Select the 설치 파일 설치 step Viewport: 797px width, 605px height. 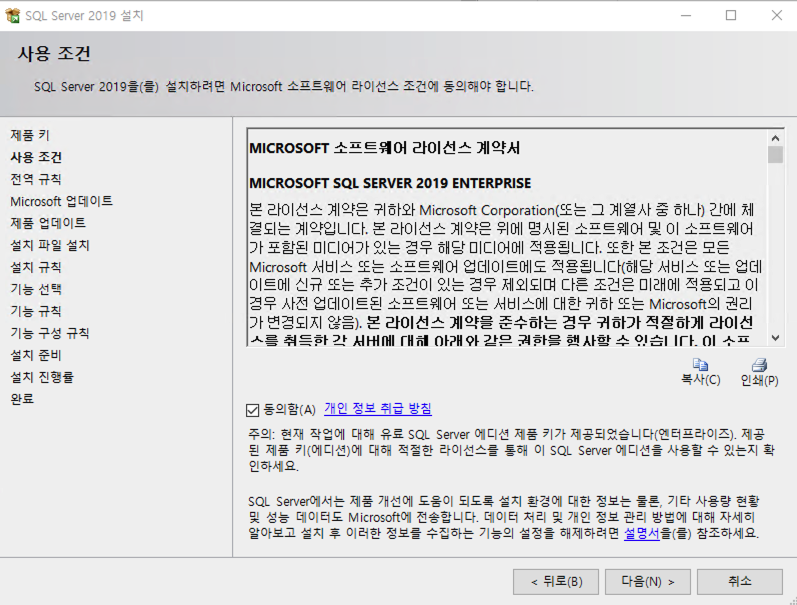[50, 246]
